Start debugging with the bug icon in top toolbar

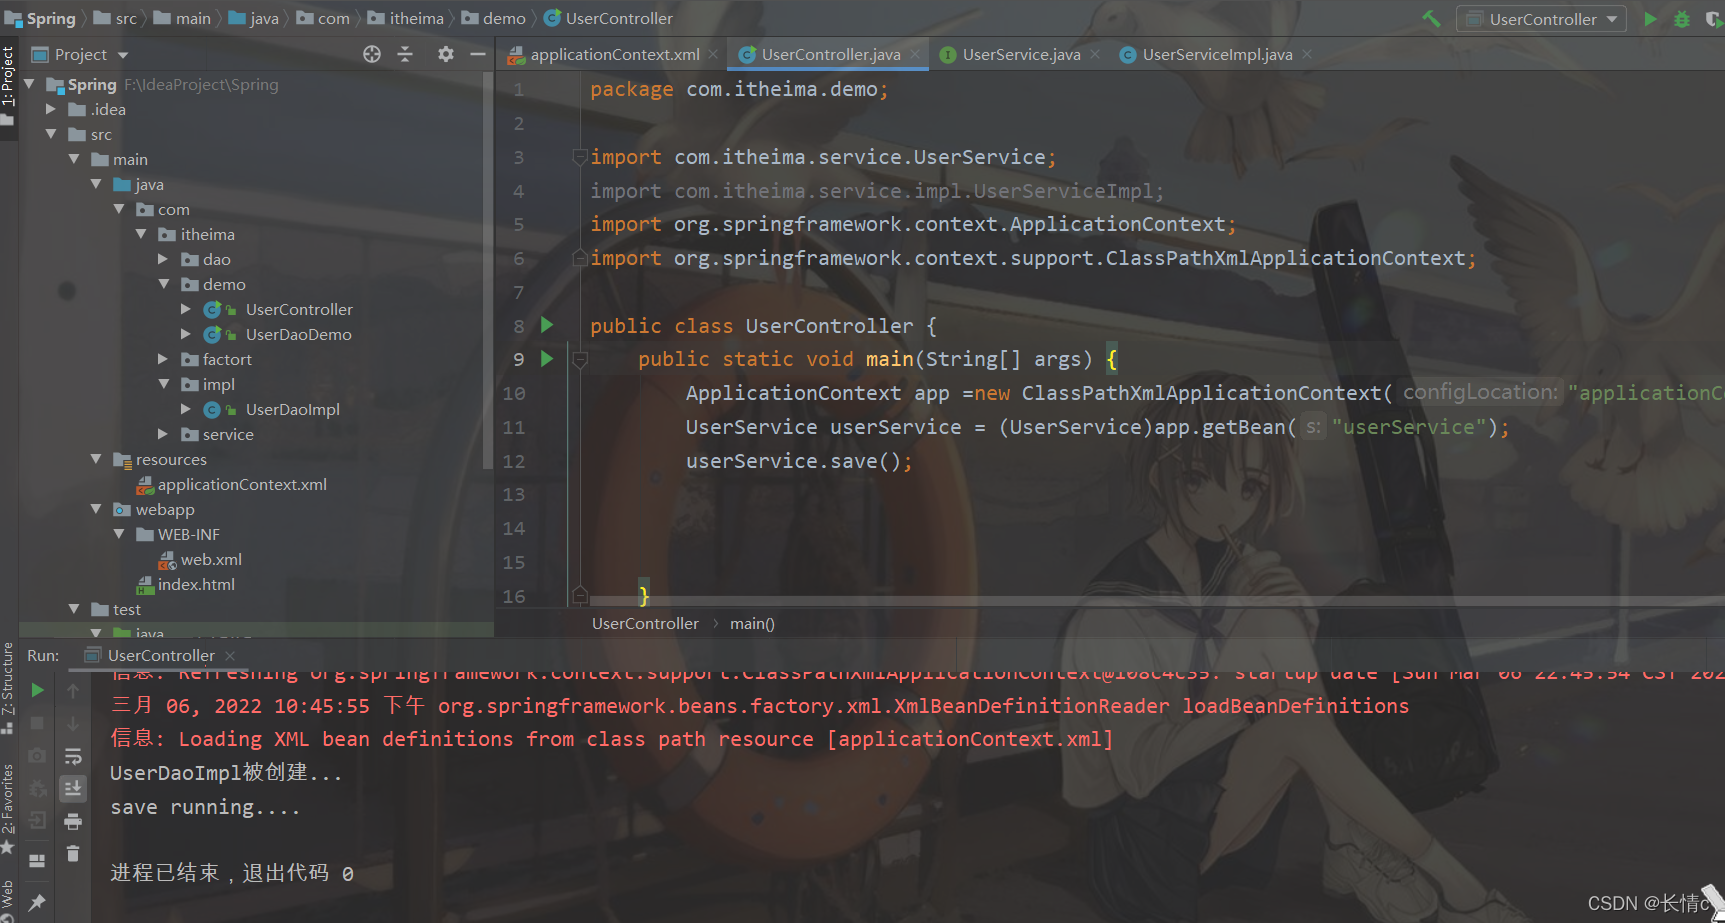click(1682, 18)
